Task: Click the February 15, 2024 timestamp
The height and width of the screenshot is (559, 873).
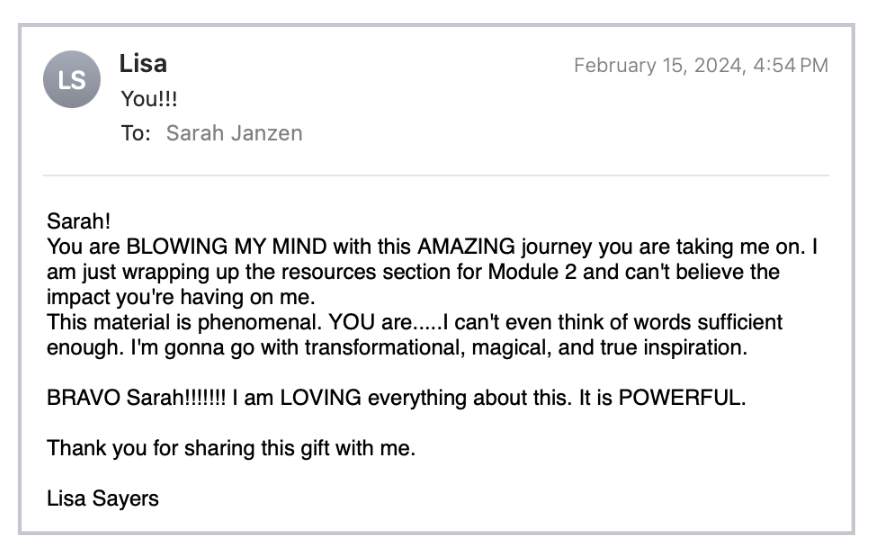Action: coord(700,66)
